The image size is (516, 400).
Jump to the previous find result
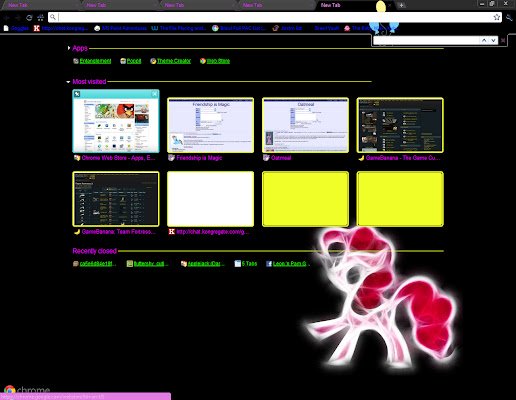tap(484, 40)
